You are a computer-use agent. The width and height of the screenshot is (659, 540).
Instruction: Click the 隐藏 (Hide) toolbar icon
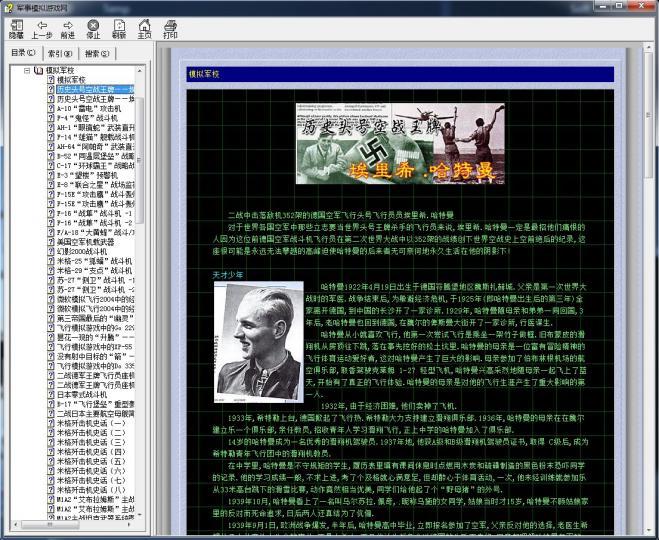pos(16,28)
